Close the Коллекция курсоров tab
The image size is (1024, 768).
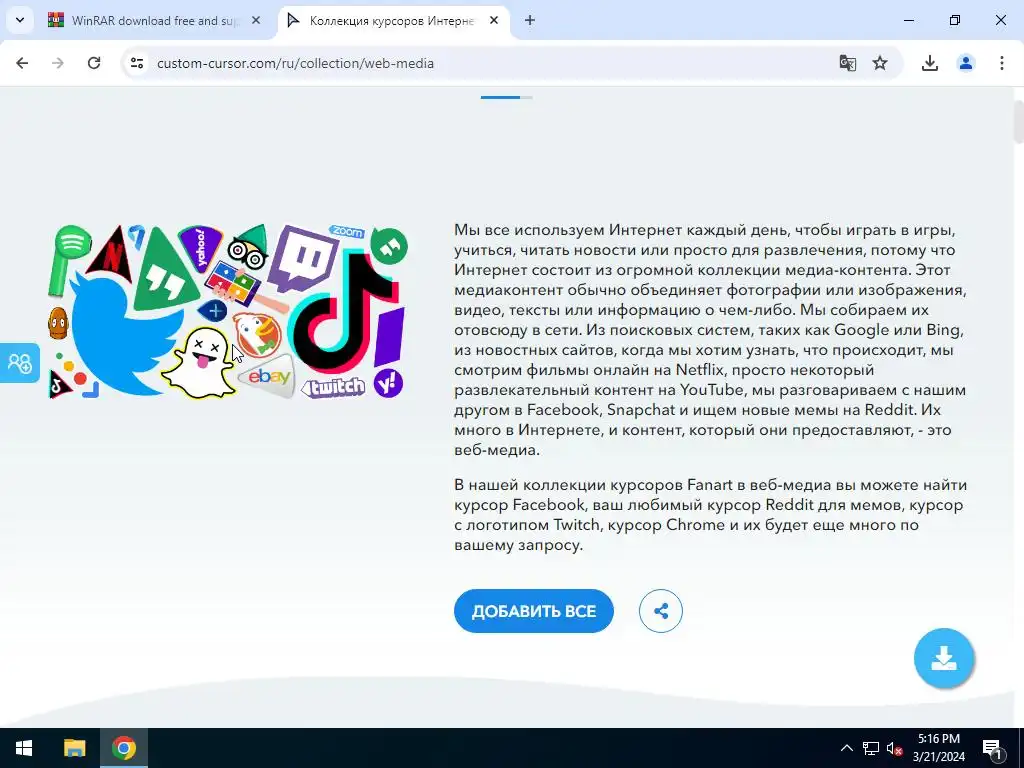[494, 21]
